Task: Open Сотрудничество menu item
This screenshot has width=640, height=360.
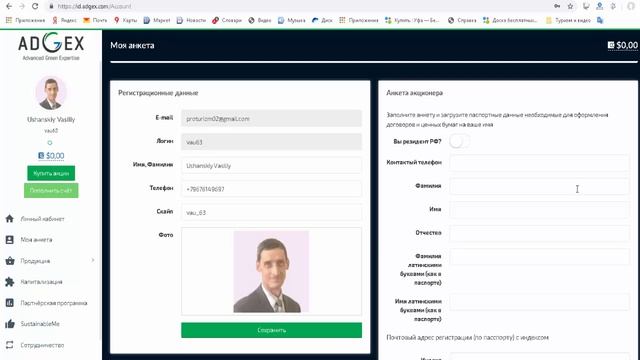Action: pyautogui.click(x=42, y=345)
